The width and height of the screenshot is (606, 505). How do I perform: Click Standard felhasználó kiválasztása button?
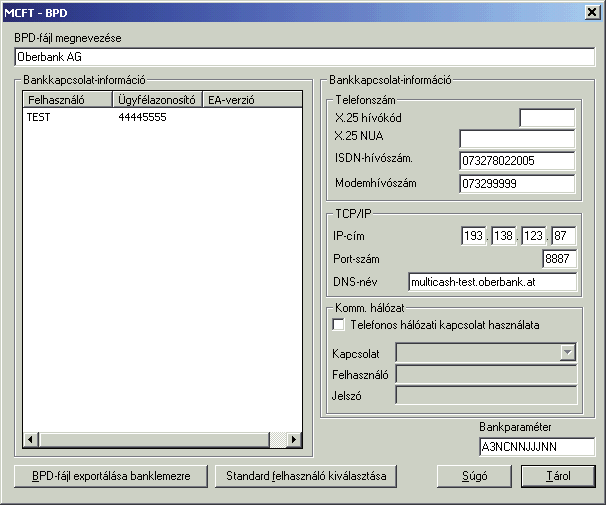pyautogui.click(x=306, y=476)
